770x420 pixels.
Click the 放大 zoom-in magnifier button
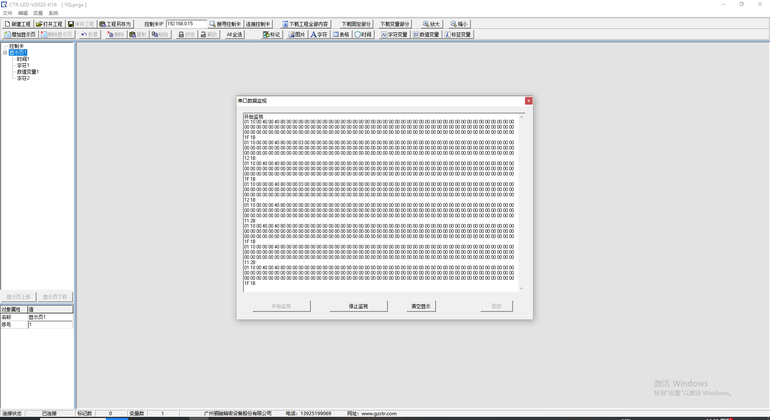[432, 24]
